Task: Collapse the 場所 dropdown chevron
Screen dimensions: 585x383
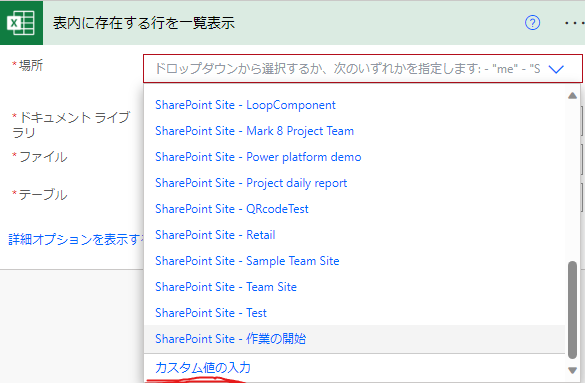Action: 556,69
